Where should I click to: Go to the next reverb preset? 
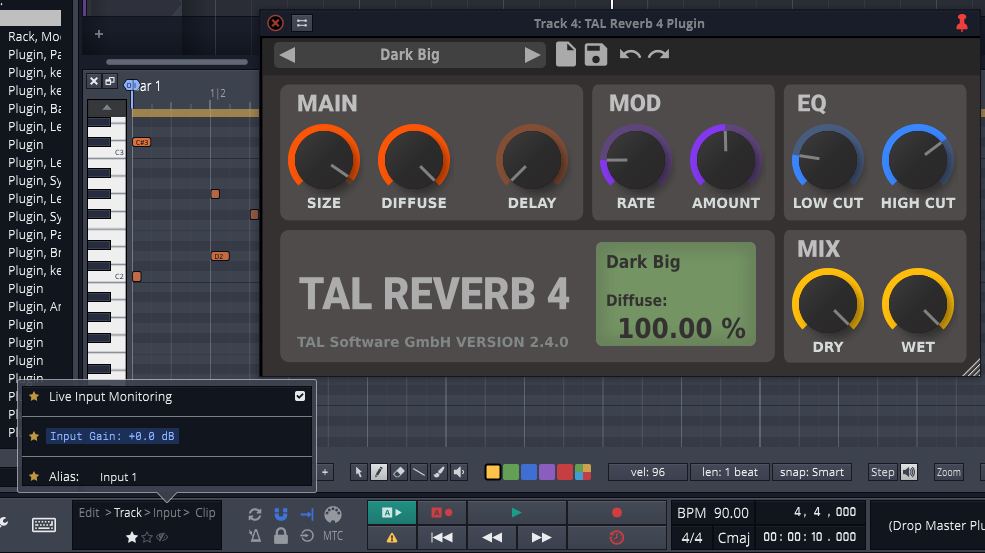(532, 55)
